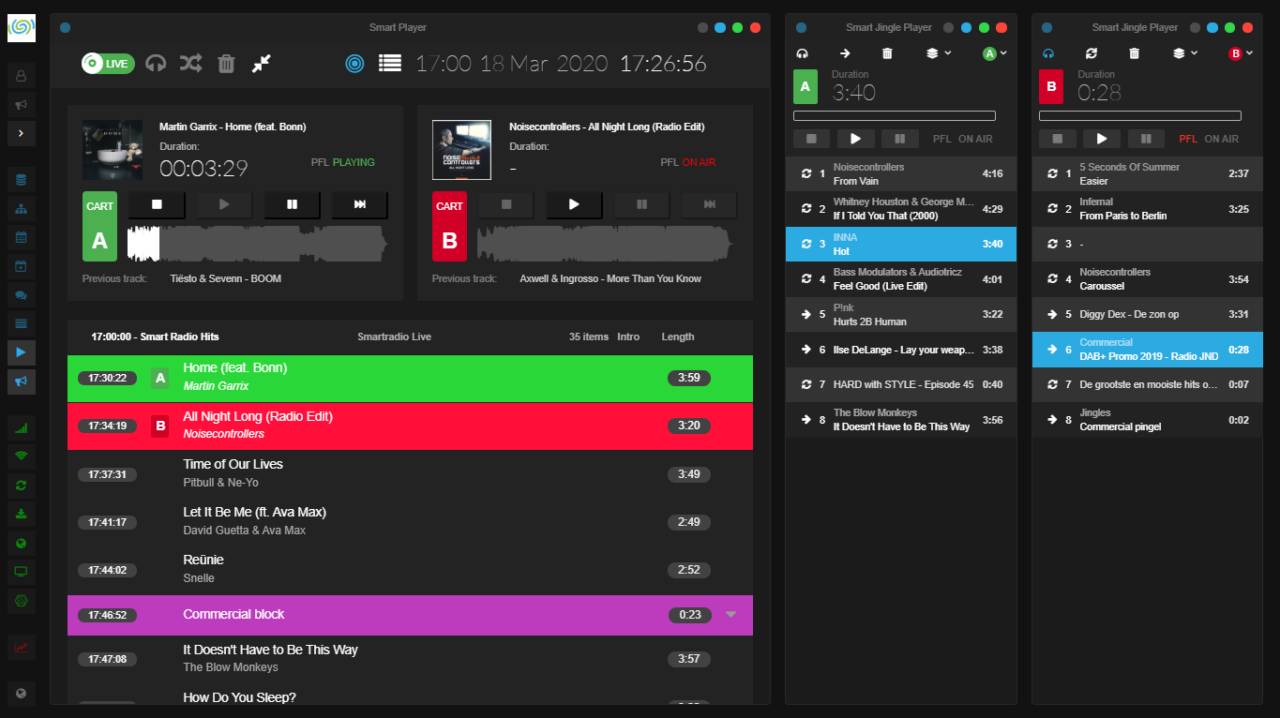Select the target locator icon near the time display

(x=354, y=62)
